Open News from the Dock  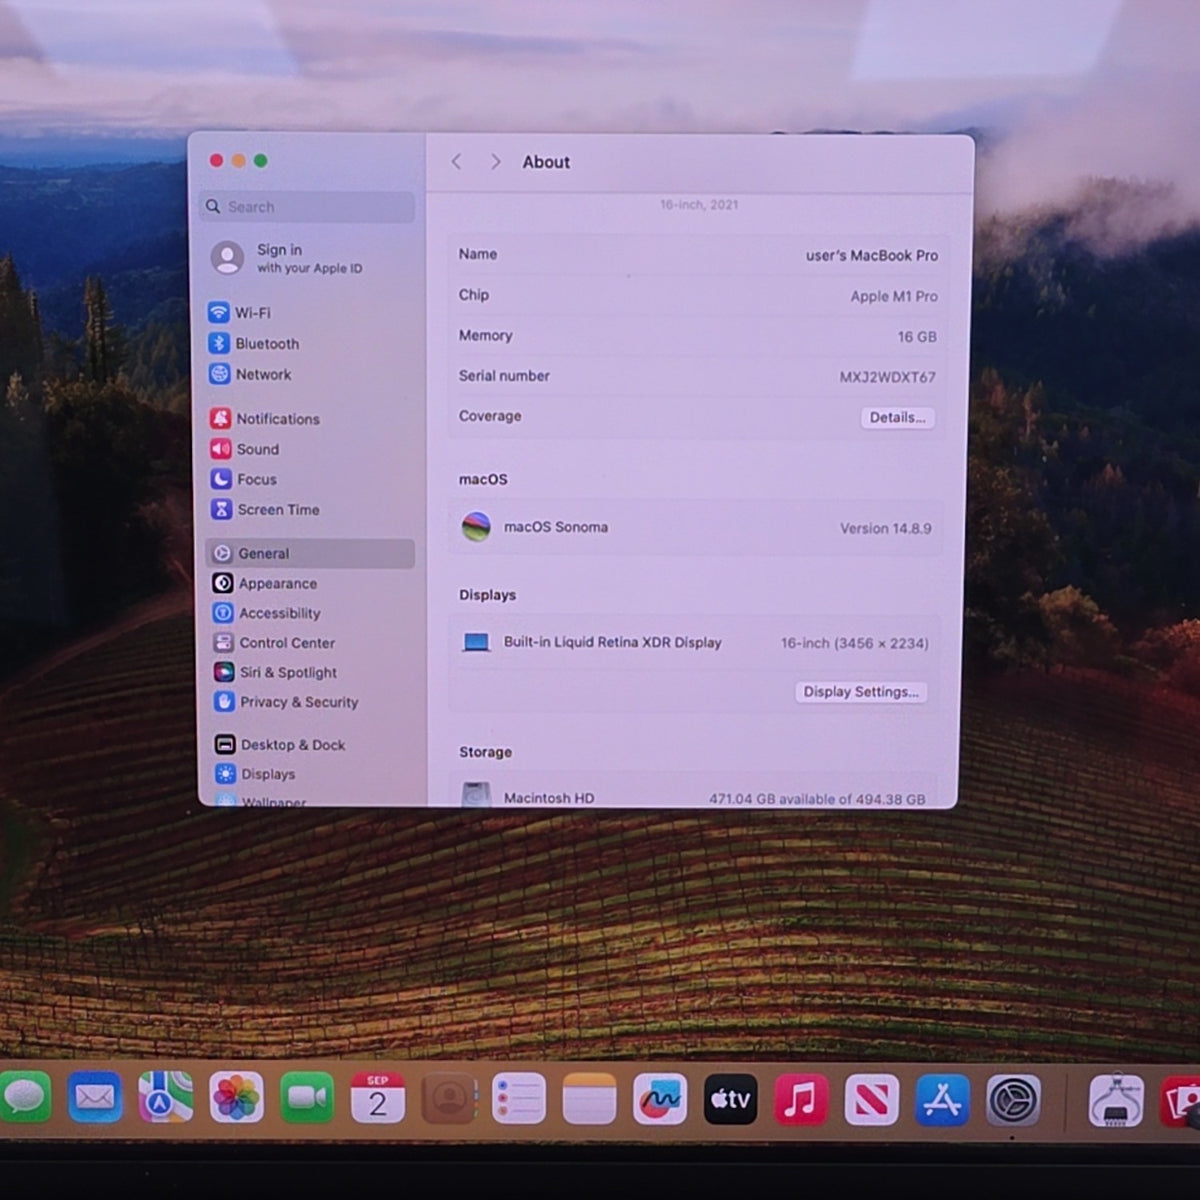point(871,1098)
